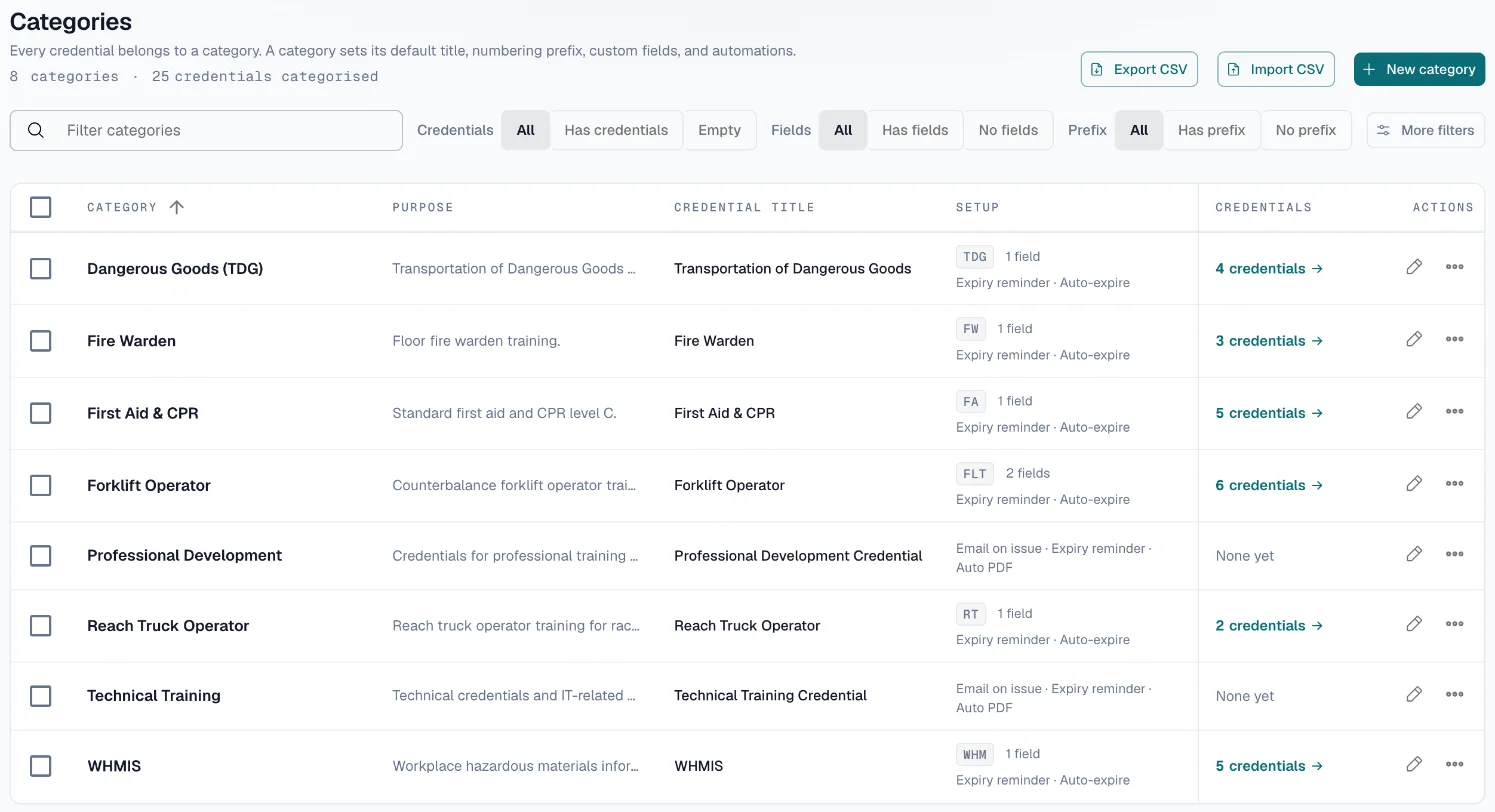Edit the Professional Development category
The width and height of the screenshot is (1495, 812).
[x=1414, y=554]
